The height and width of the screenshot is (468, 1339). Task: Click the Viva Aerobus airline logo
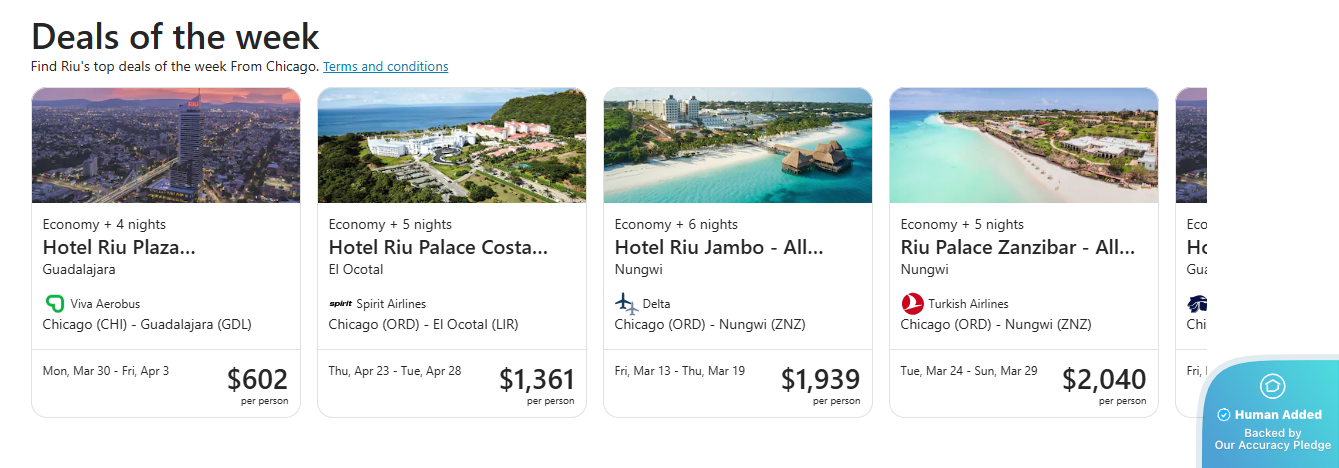coord(54,303)
